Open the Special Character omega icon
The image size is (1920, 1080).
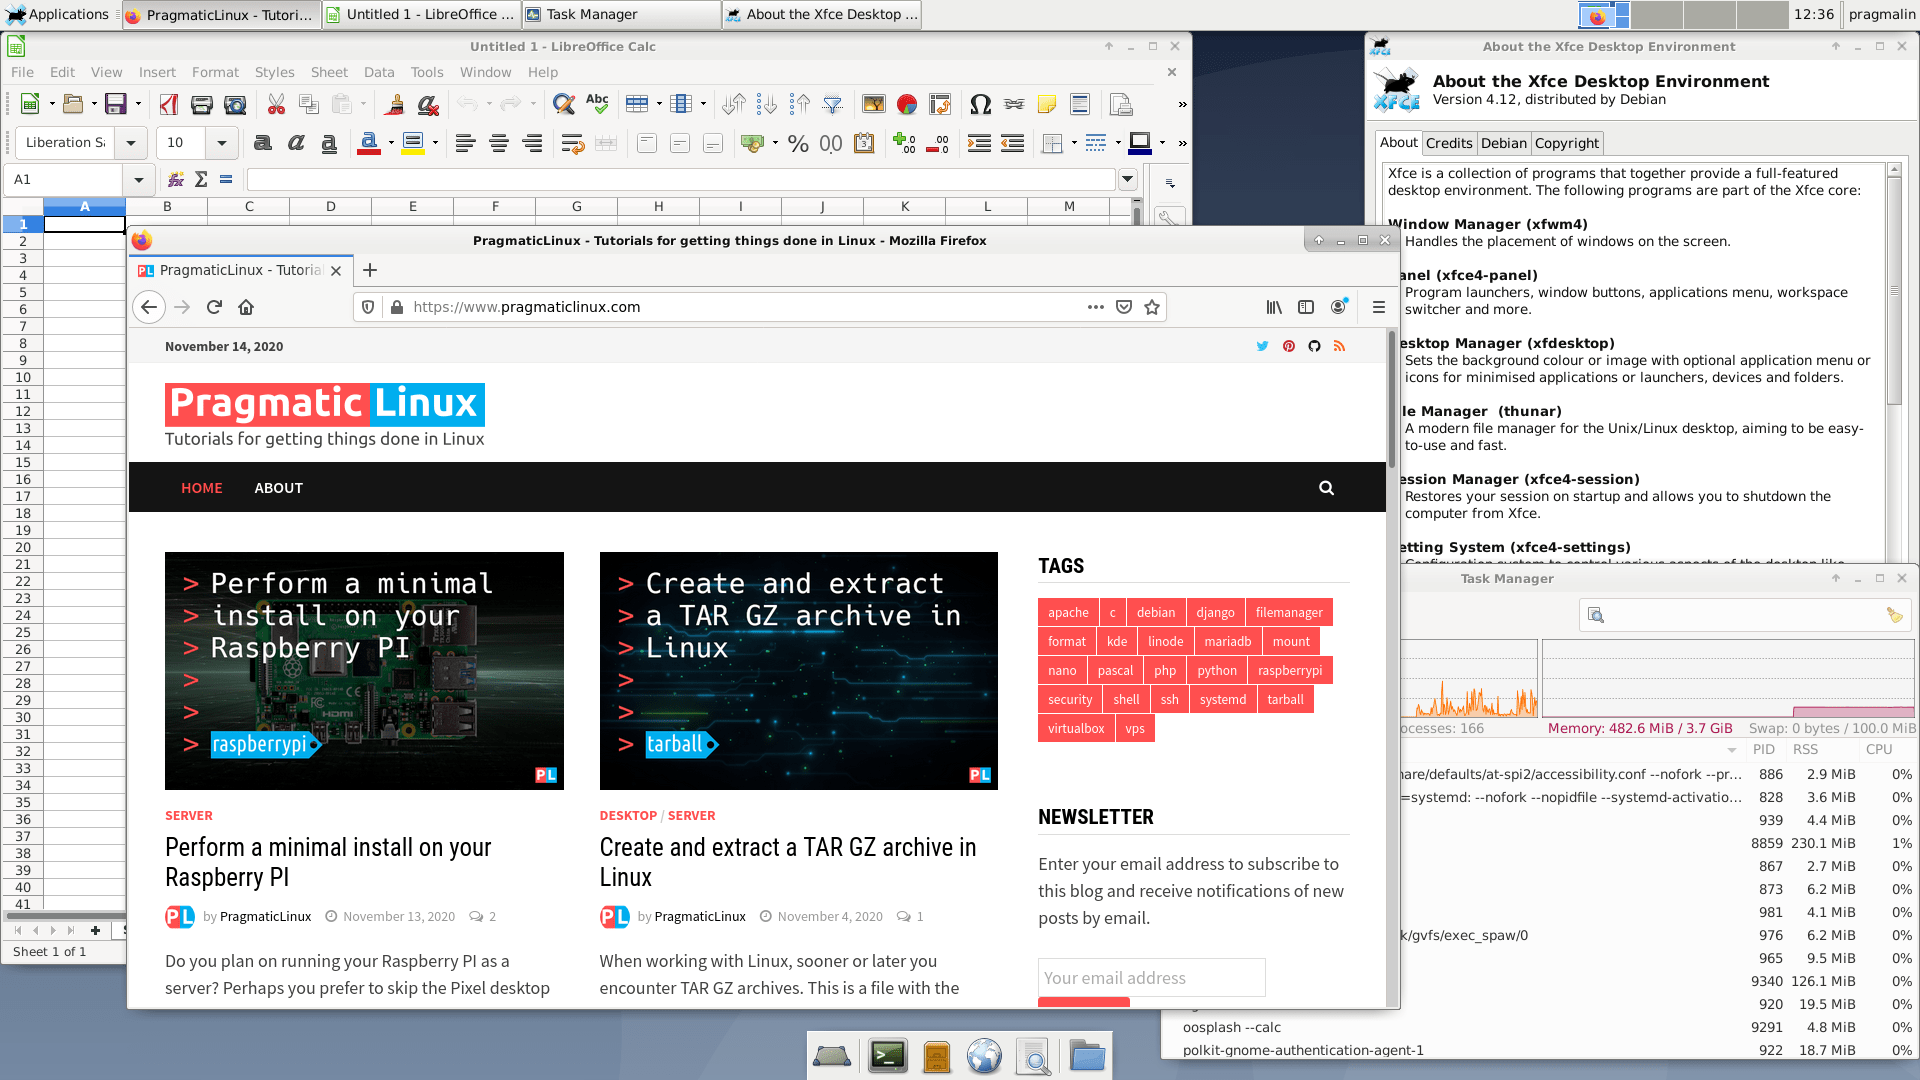pos(980,104)
